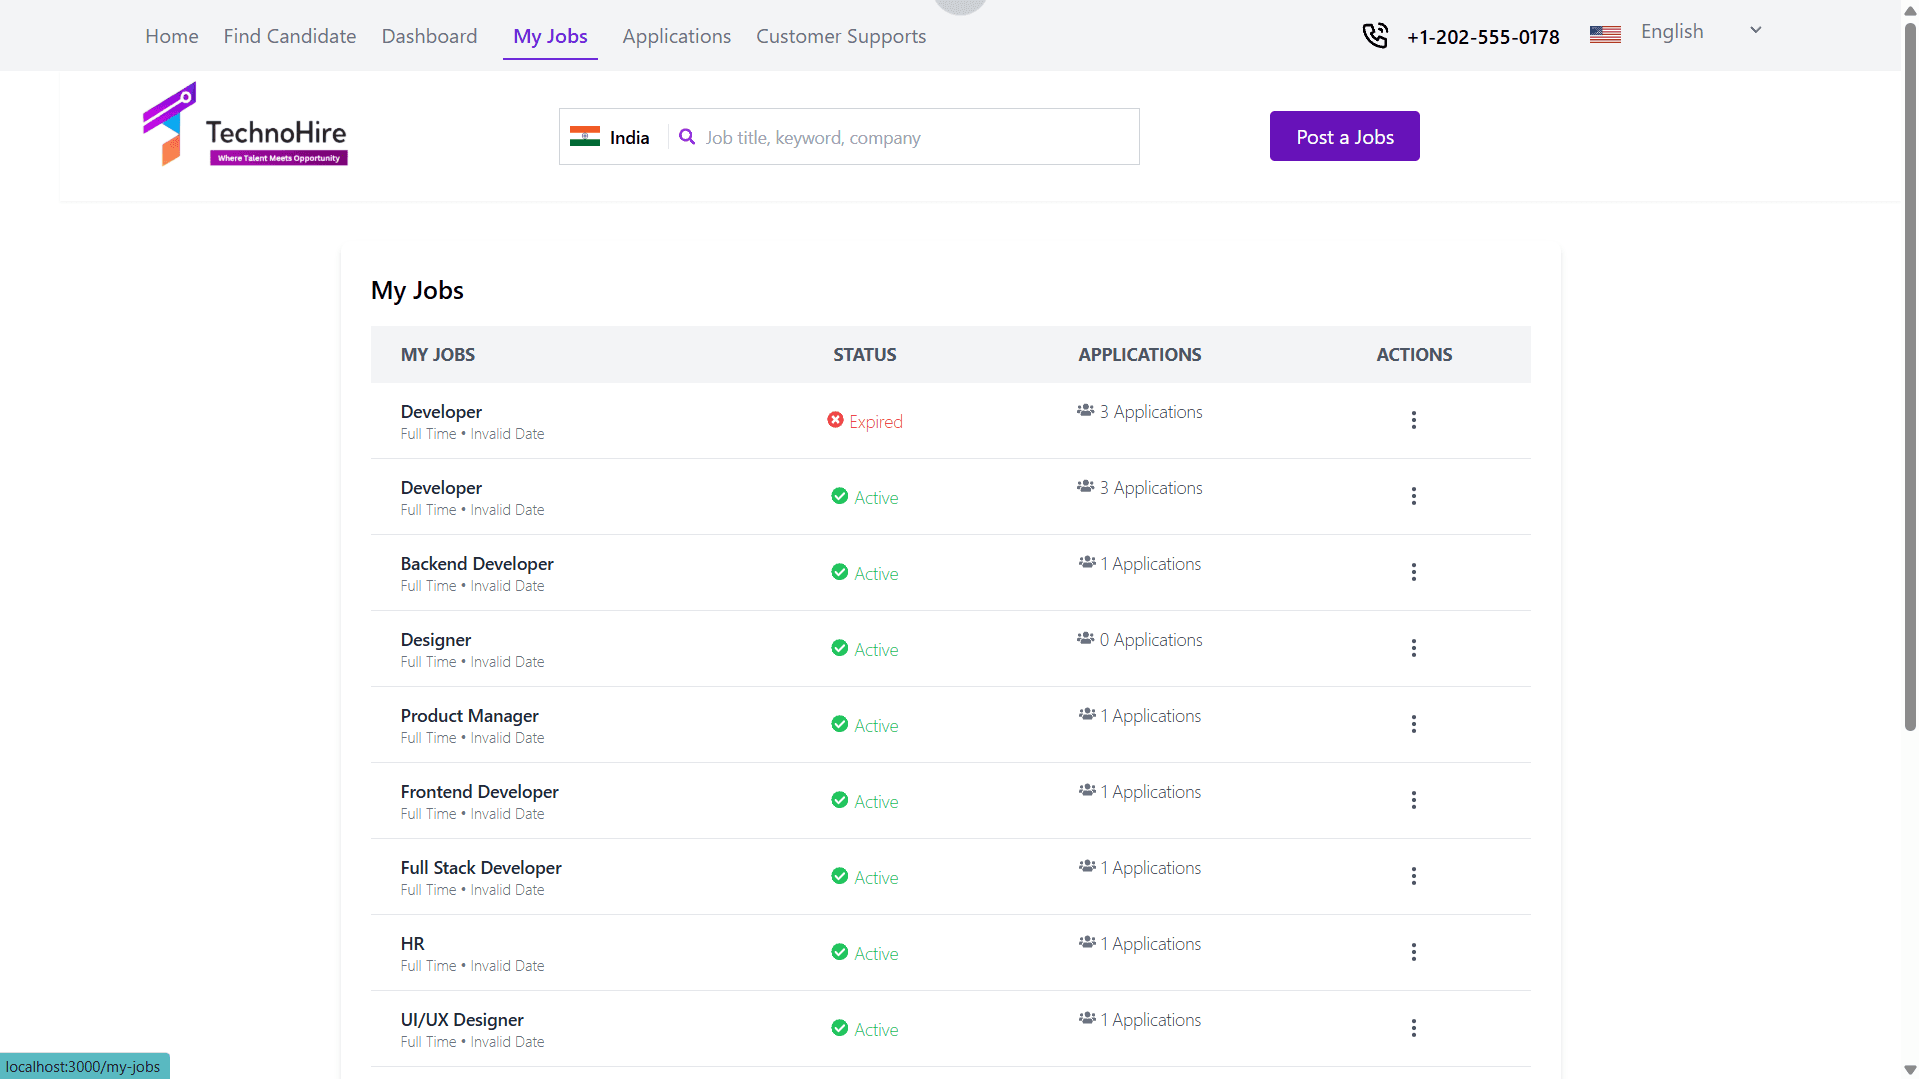View 1 Applications for Product Manager
The image size is (1919, 1079).
1151,716
